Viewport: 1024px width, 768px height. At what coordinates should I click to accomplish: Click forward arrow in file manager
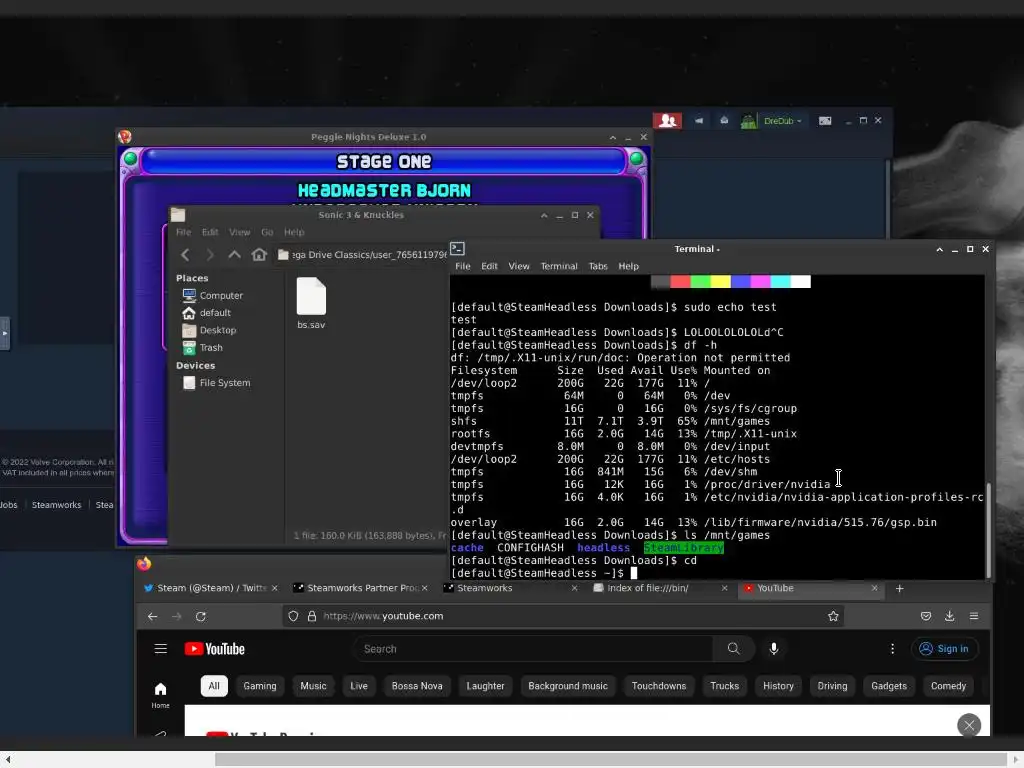pos(210,255)
